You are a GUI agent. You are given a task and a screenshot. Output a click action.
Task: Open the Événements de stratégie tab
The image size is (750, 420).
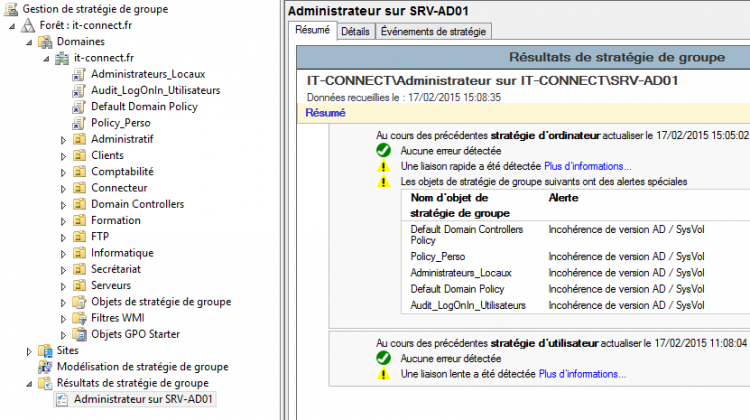click(x=433, y=32)
